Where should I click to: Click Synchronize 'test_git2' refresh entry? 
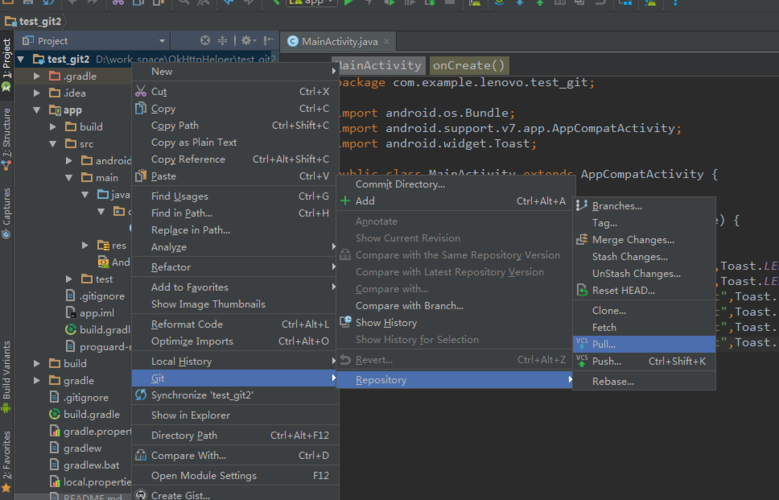[x=235, y=395]
